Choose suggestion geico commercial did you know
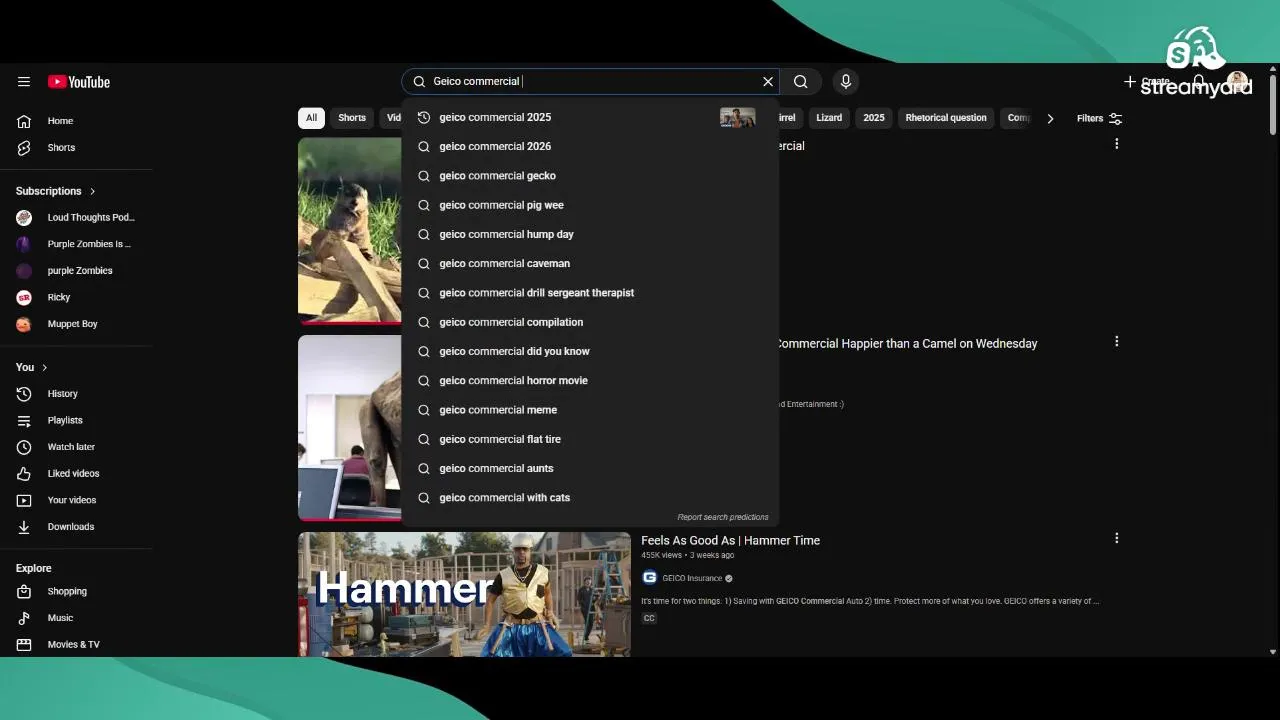1280x720 pixels. pyautogui.click(x=590, y=351)
